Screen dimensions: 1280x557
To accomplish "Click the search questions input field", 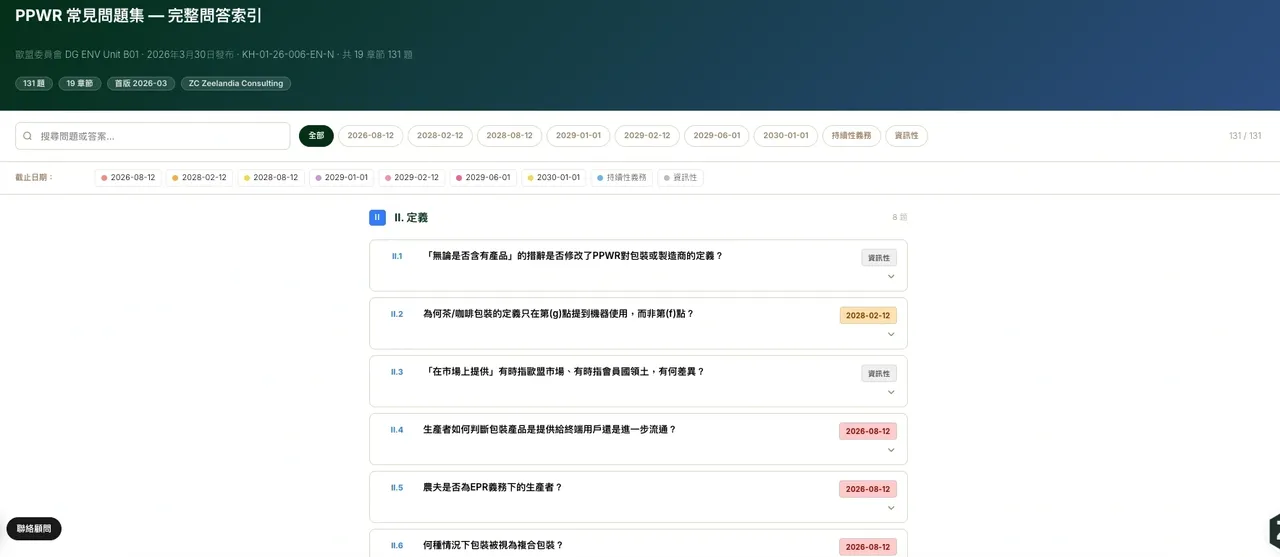I will (x=153, y=136).
